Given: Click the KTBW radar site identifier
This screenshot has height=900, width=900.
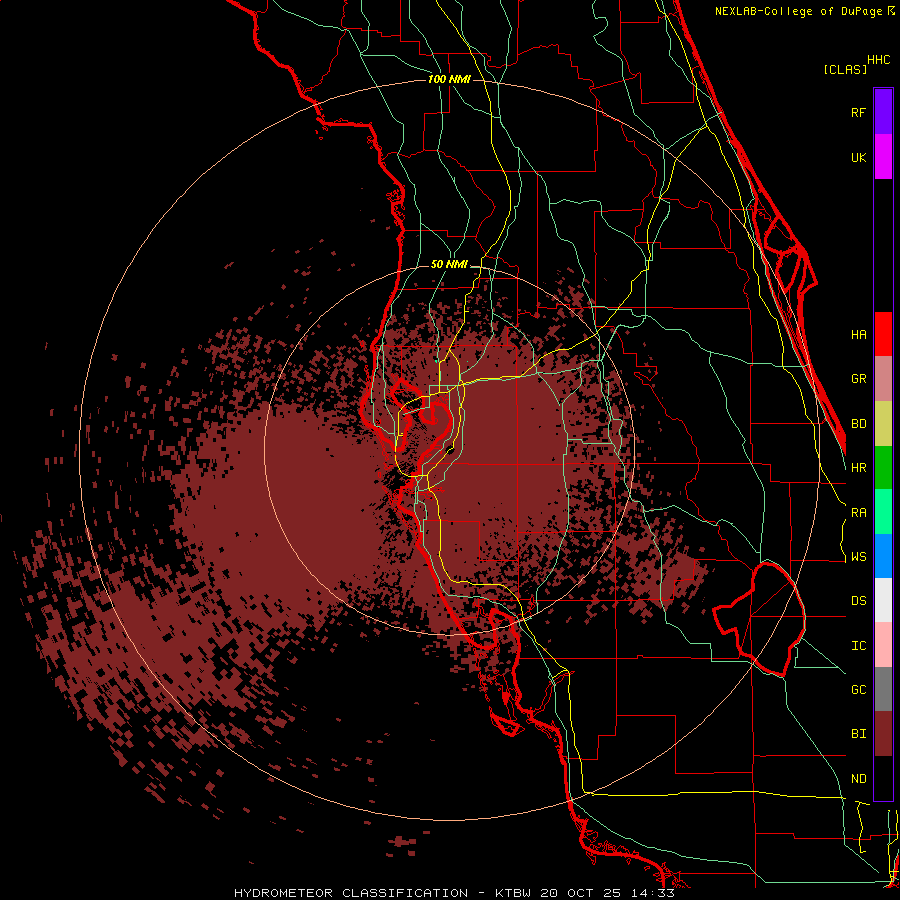Looking at the screenshot, I should [x=513, y=893].
